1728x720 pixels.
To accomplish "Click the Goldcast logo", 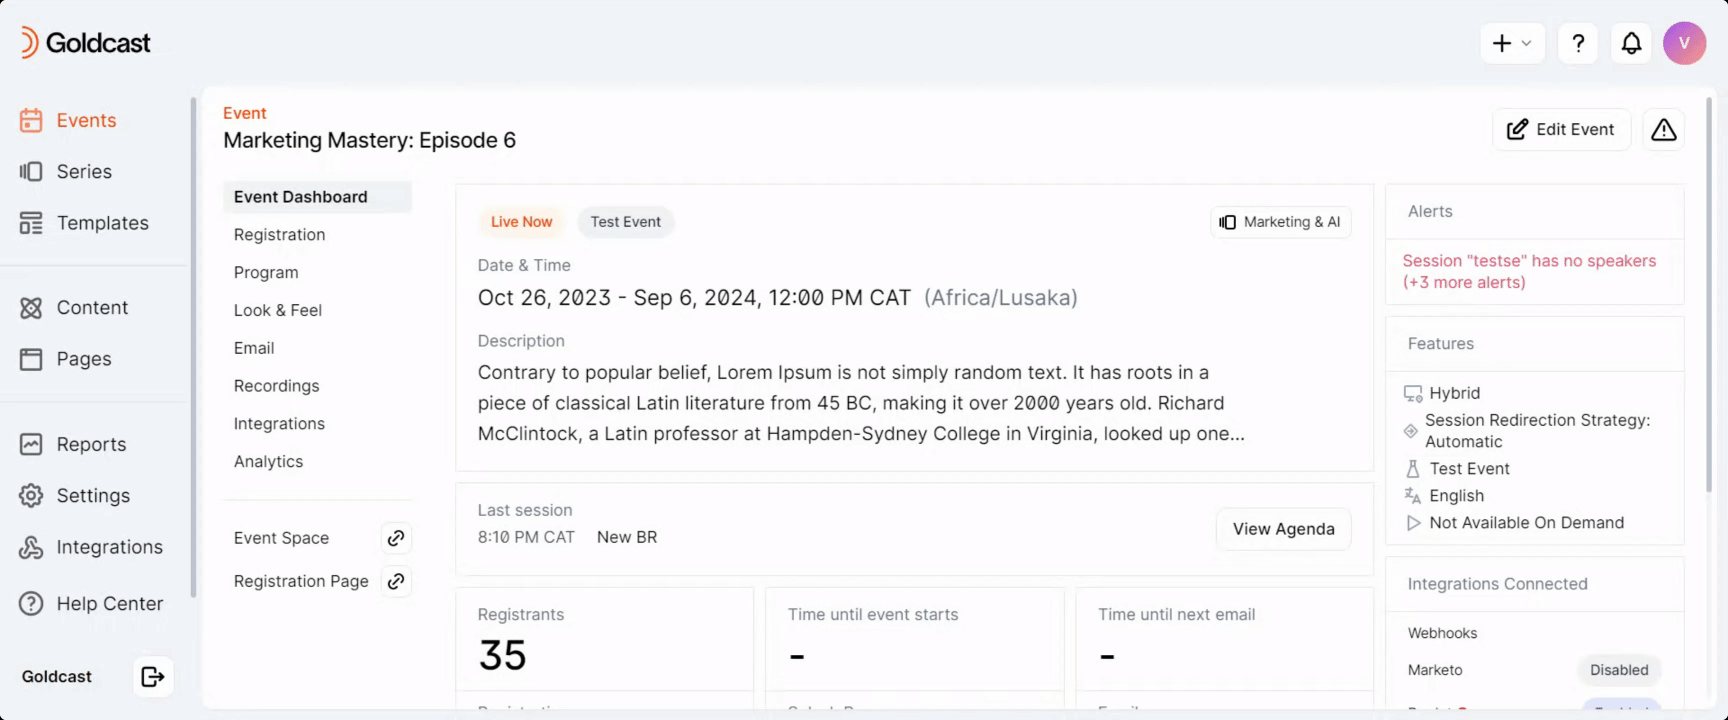I will [x=86, y=43].
